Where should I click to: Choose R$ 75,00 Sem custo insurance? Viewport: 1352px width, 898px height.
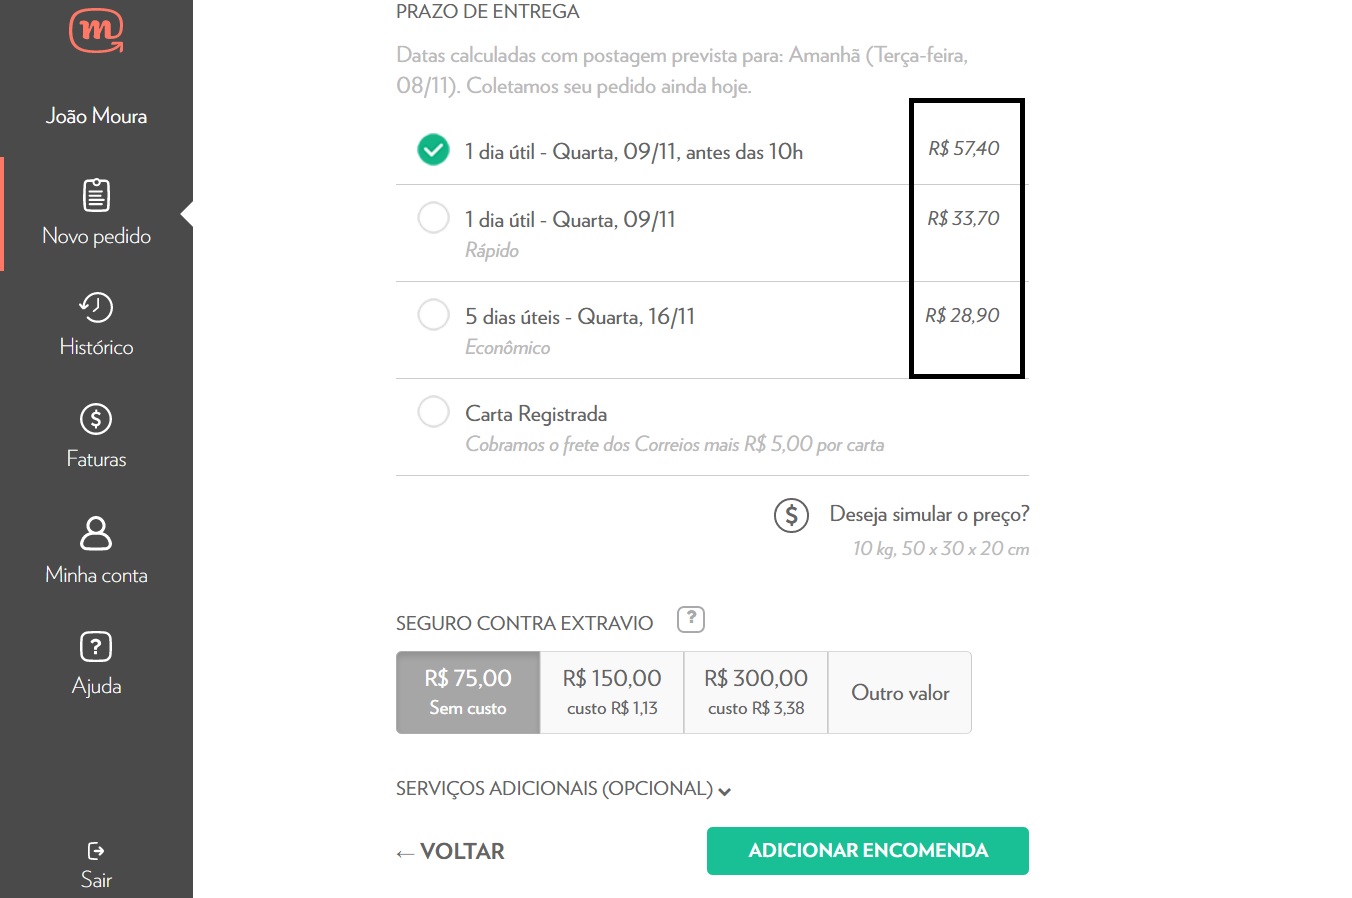pos(468,692)
